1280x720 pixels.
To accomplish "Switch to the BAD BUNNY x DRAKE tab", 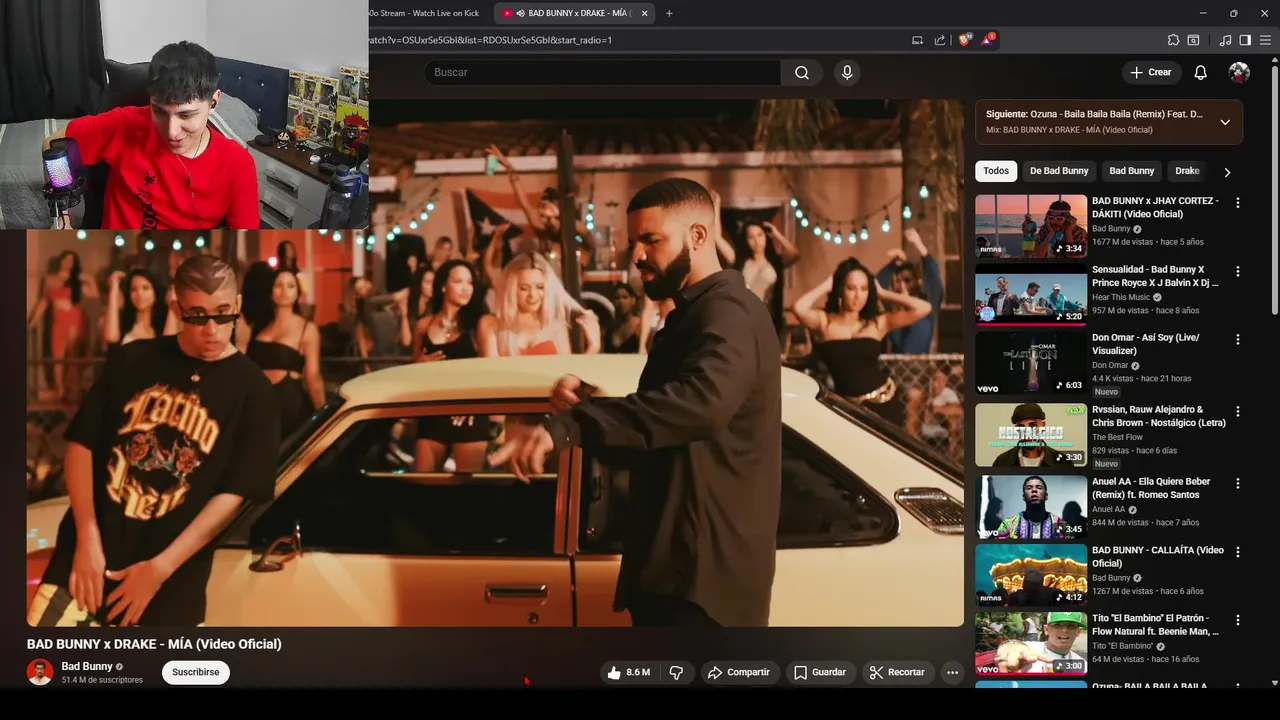I will [573, 13].
